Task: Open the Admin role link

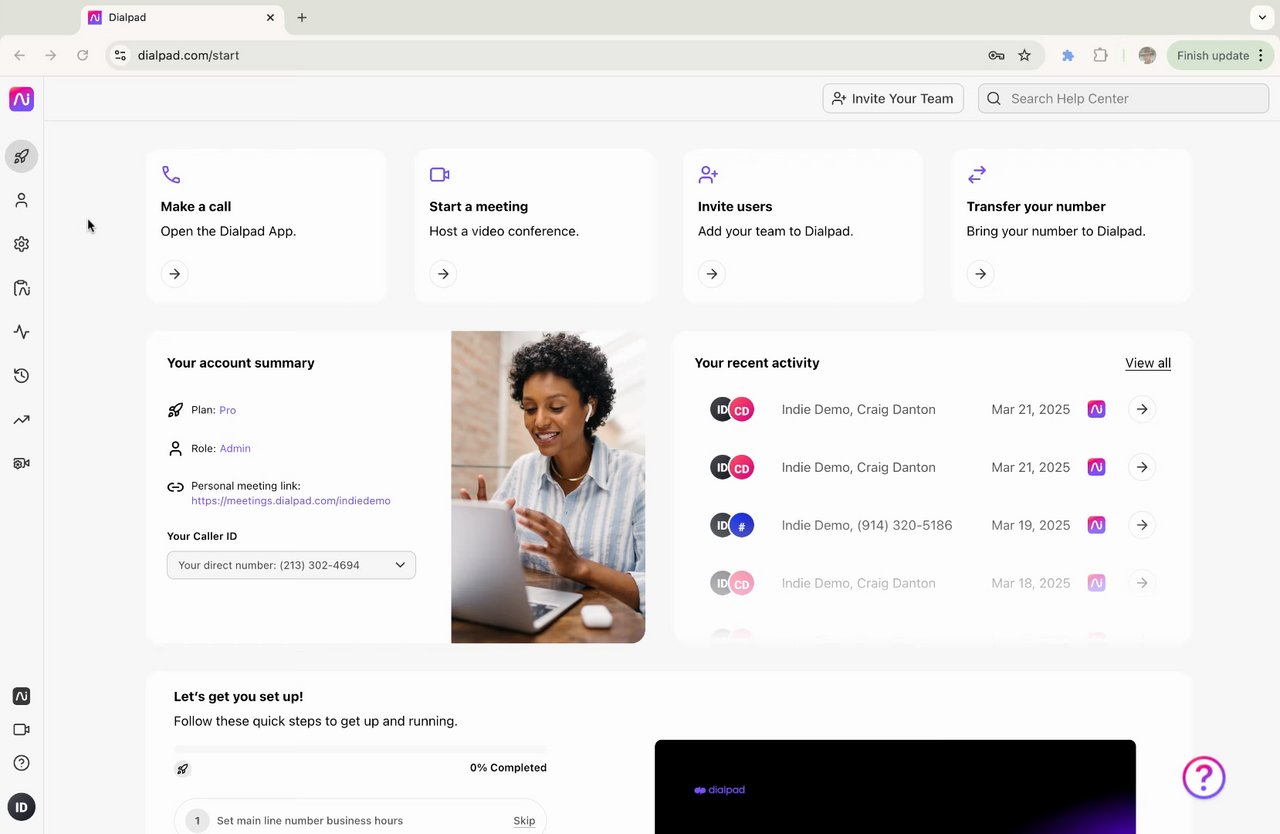Action: tap(235, 449)
